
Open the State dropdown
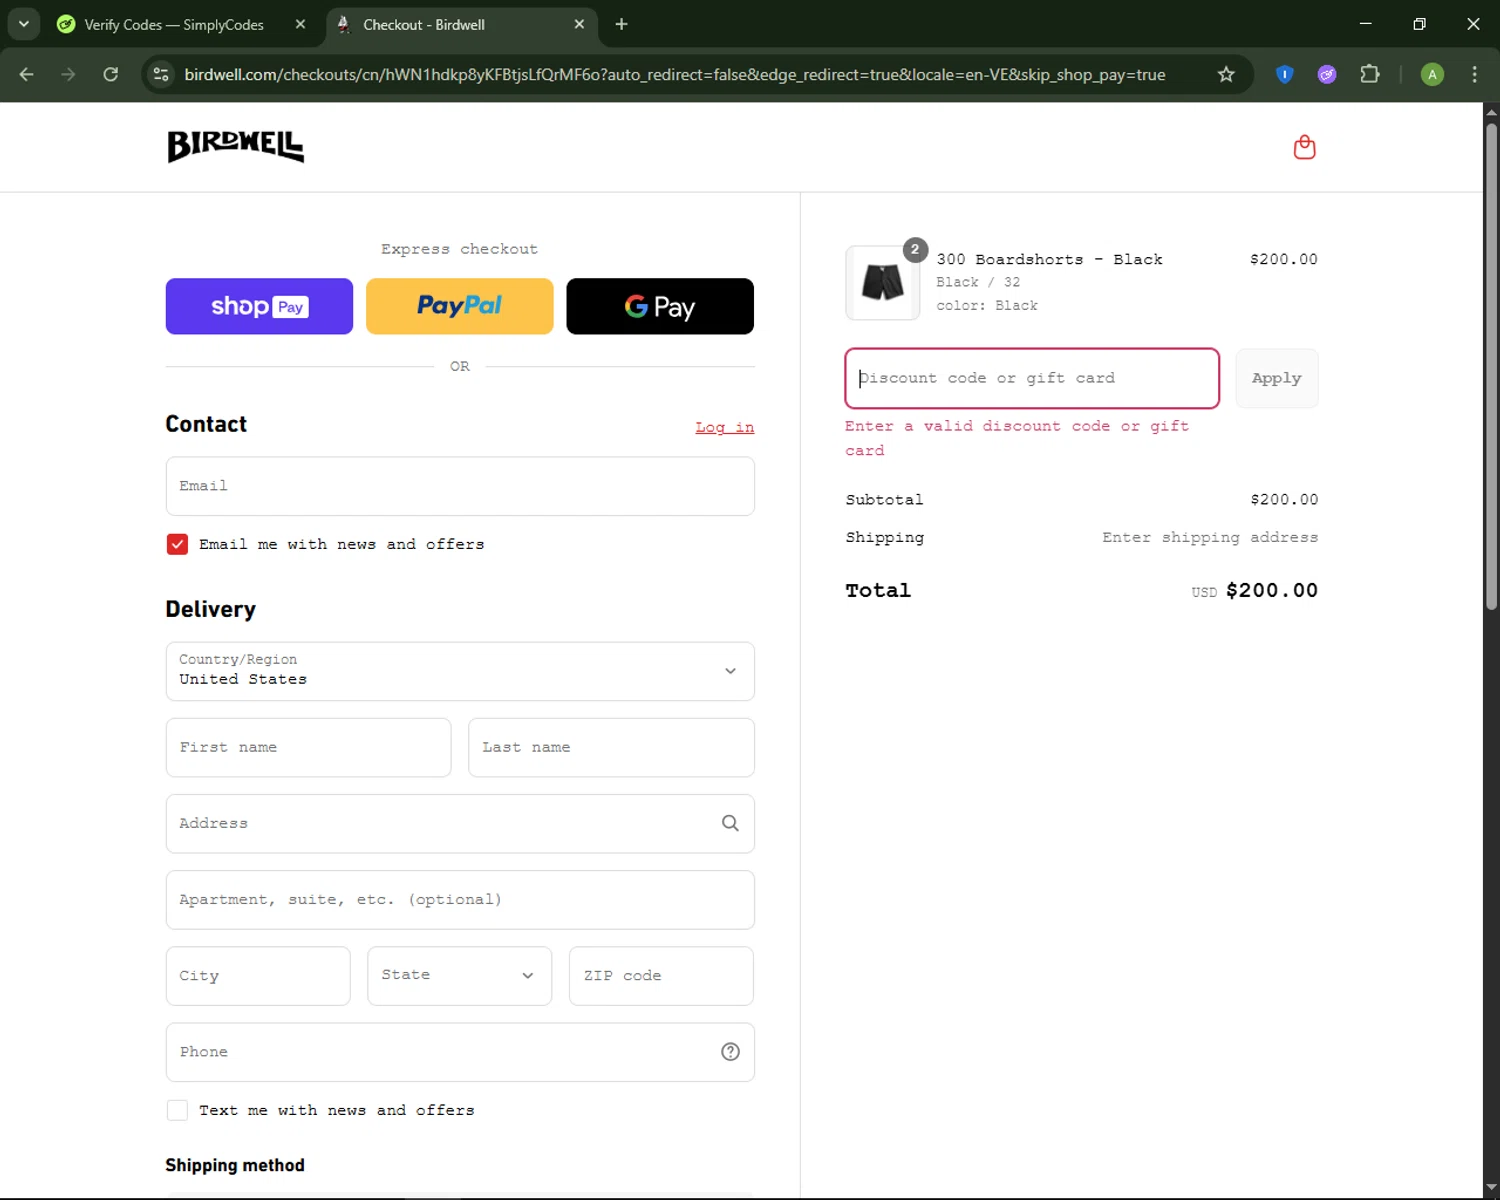[460, 976]
